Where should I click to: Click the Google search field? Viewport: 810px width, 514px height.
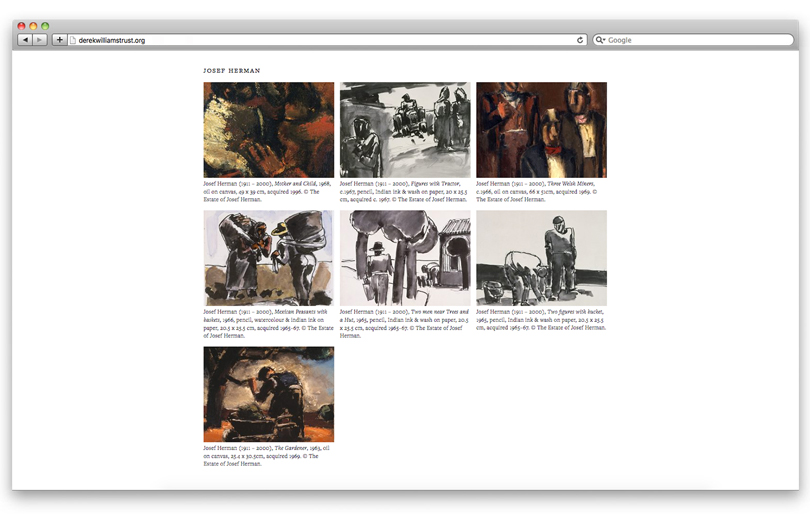point(693,40)
